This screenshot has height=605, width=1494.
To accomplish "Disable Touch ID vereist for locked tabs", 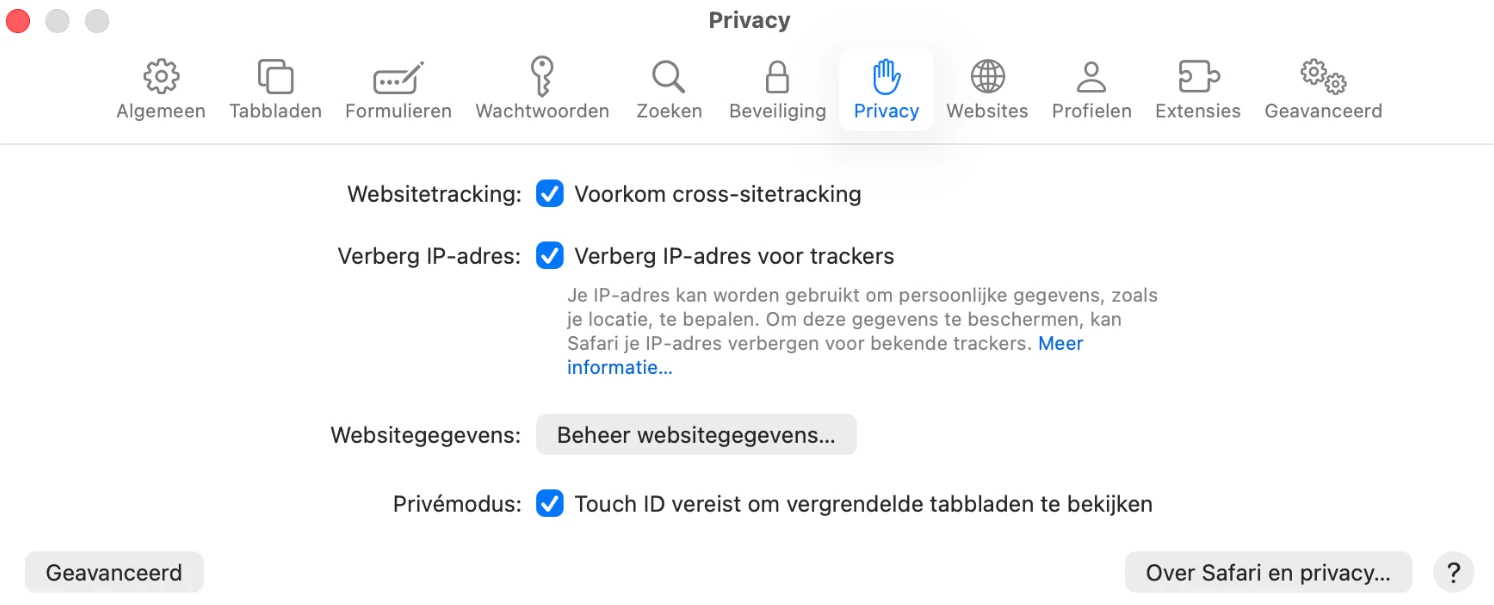I will [550, 503].
